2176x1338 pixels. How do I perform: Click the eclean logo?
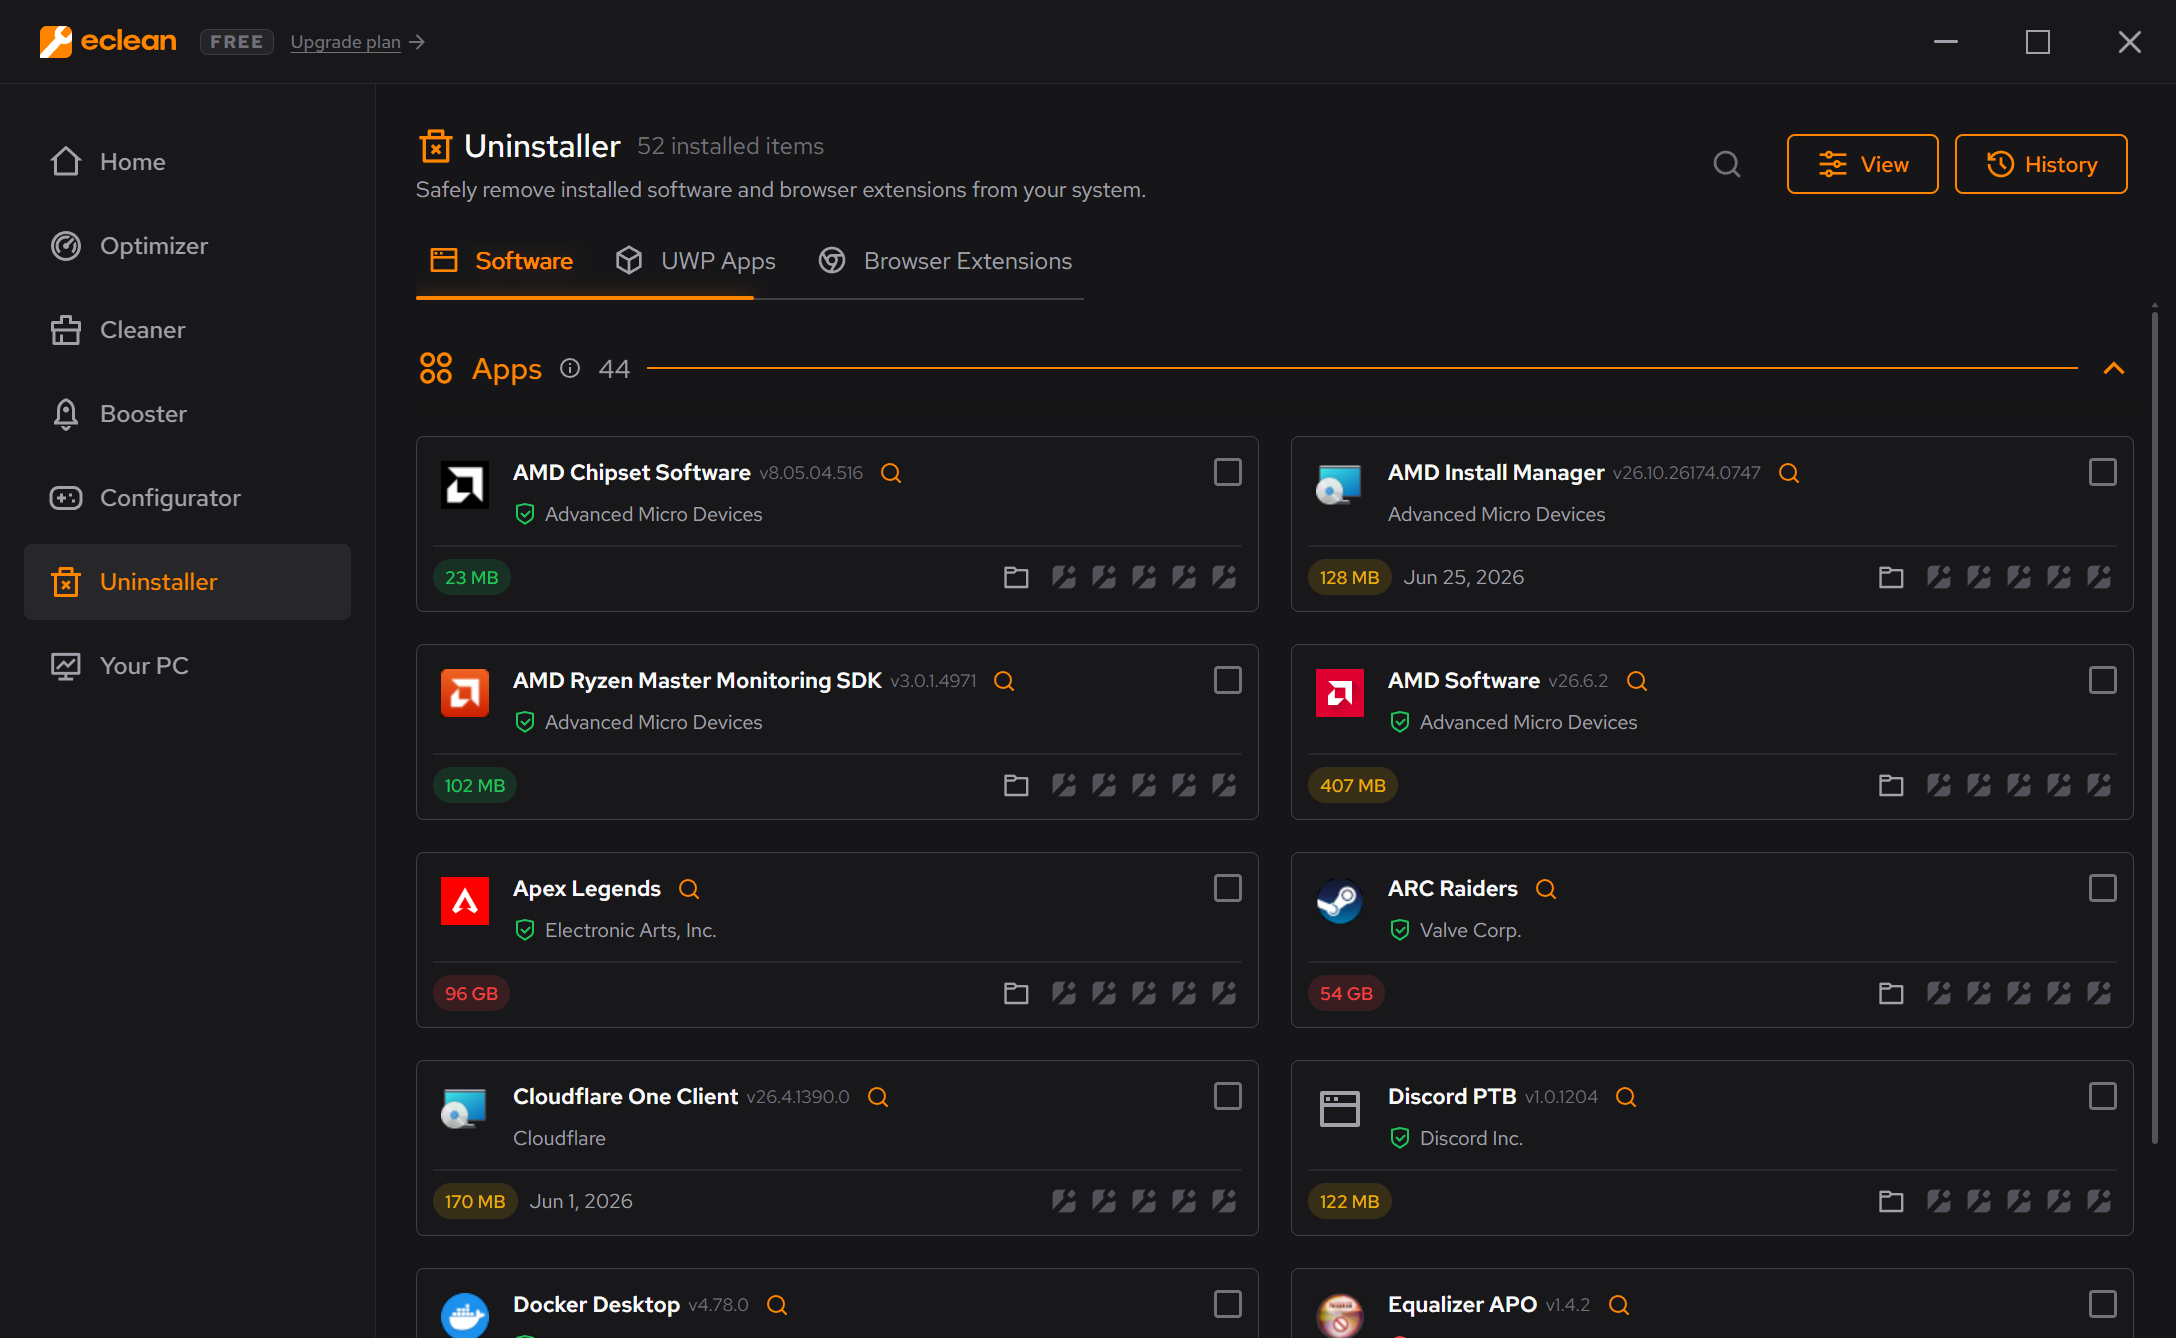point(108,41)
